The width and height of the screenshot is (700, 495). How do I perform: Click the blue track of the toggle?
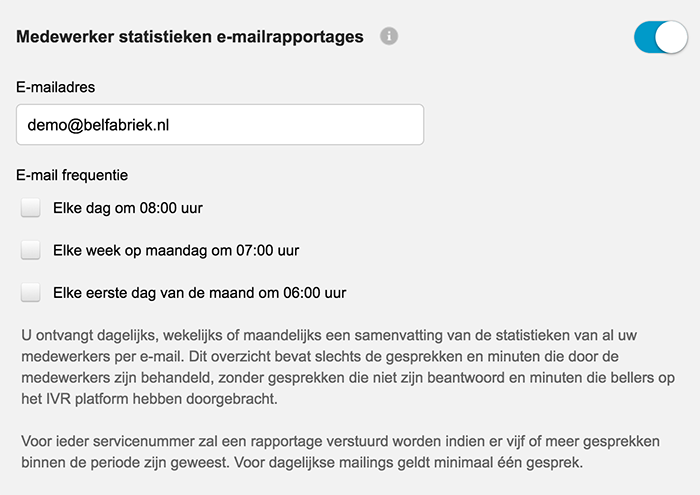click(x=647, y=38)
